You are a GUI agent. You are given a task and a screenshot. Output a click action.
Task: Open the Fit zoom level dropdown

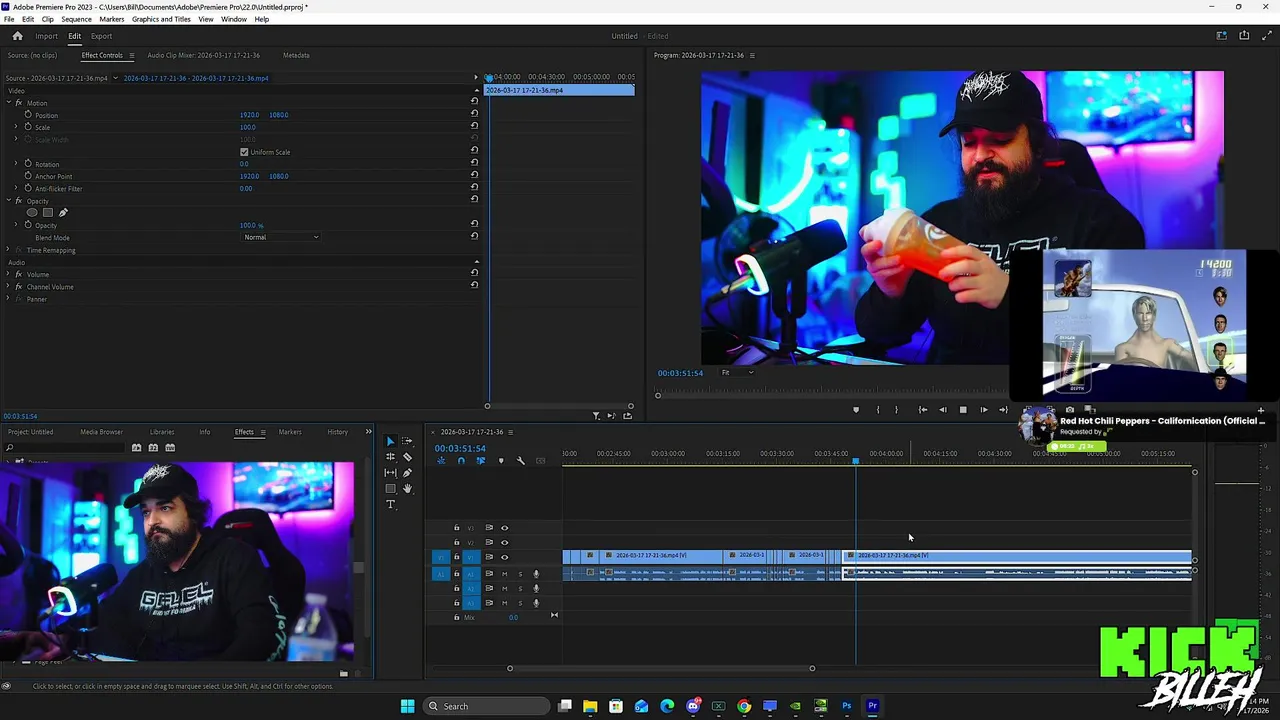tap(738, 373)
